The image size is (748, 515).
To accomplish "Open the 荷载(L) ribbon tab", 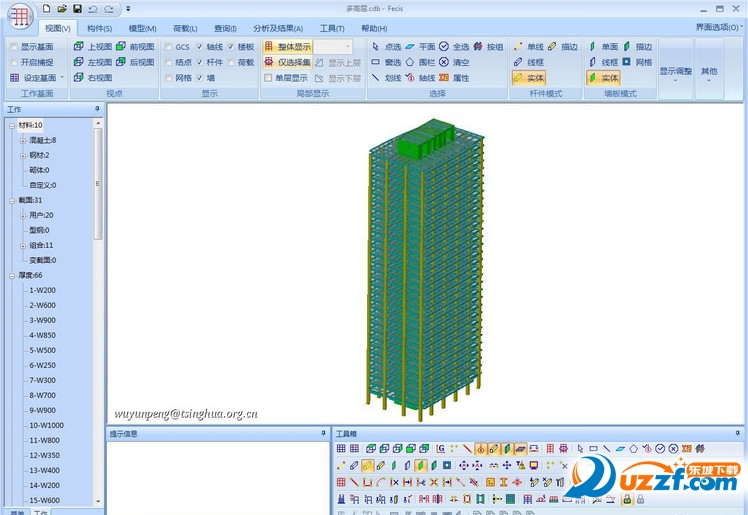I will pyautogui.click(x=185, y=29).
